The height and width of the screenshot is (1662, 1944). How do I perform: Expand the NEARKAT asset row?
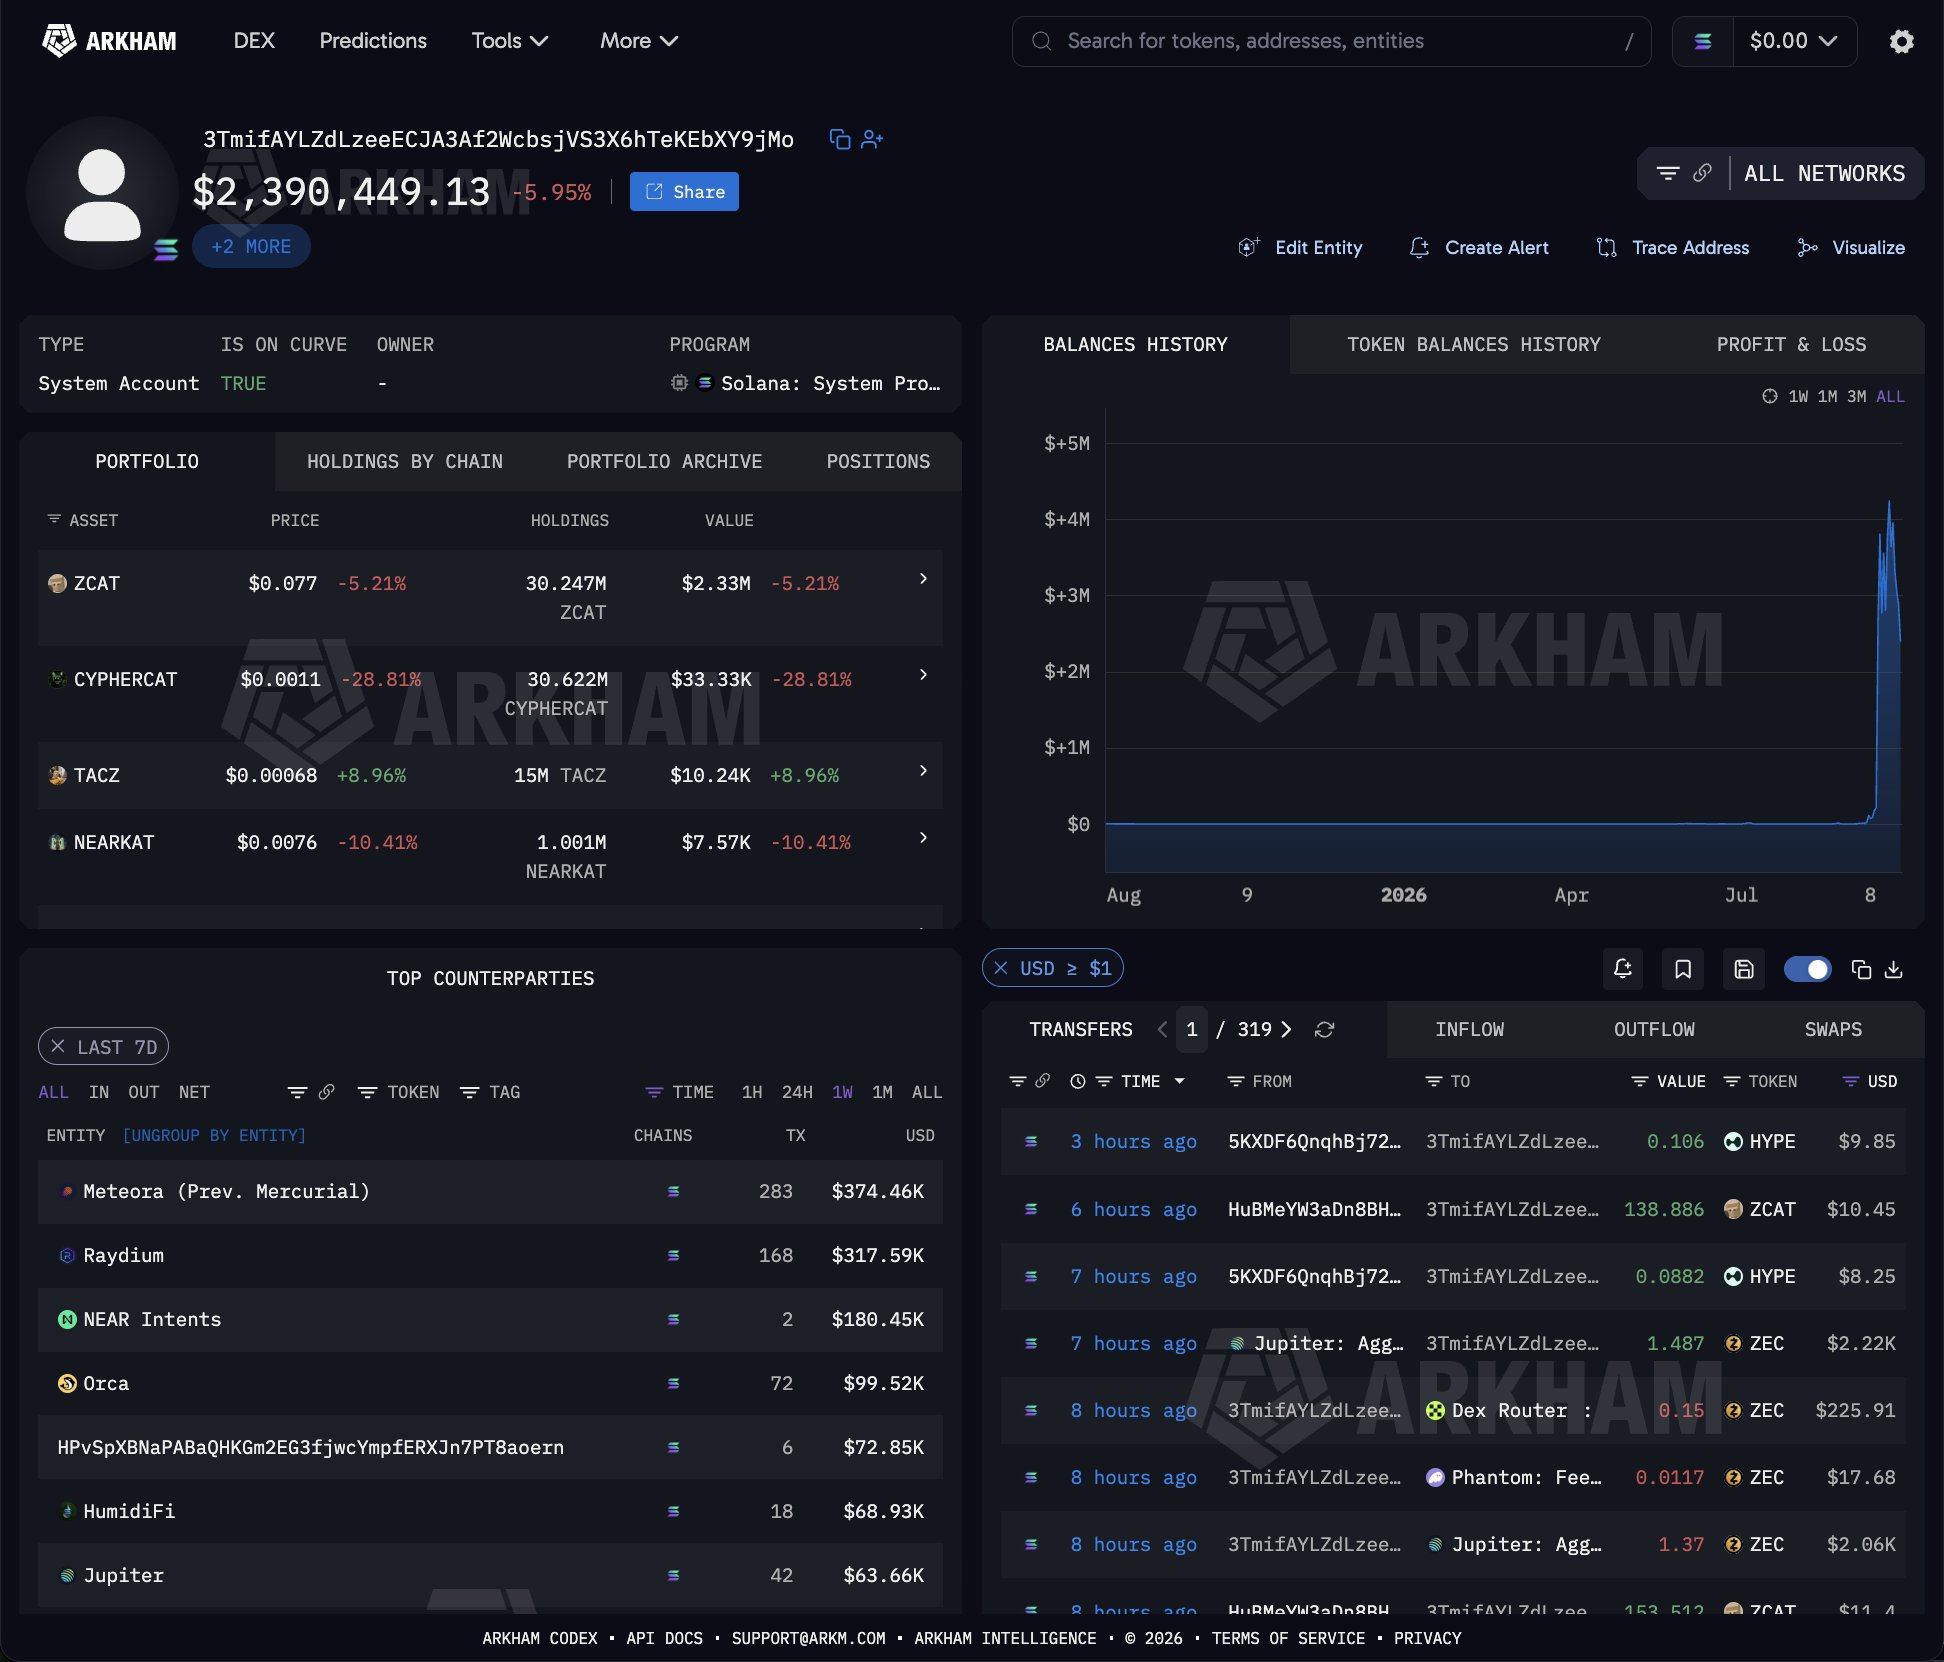point(923,838)
